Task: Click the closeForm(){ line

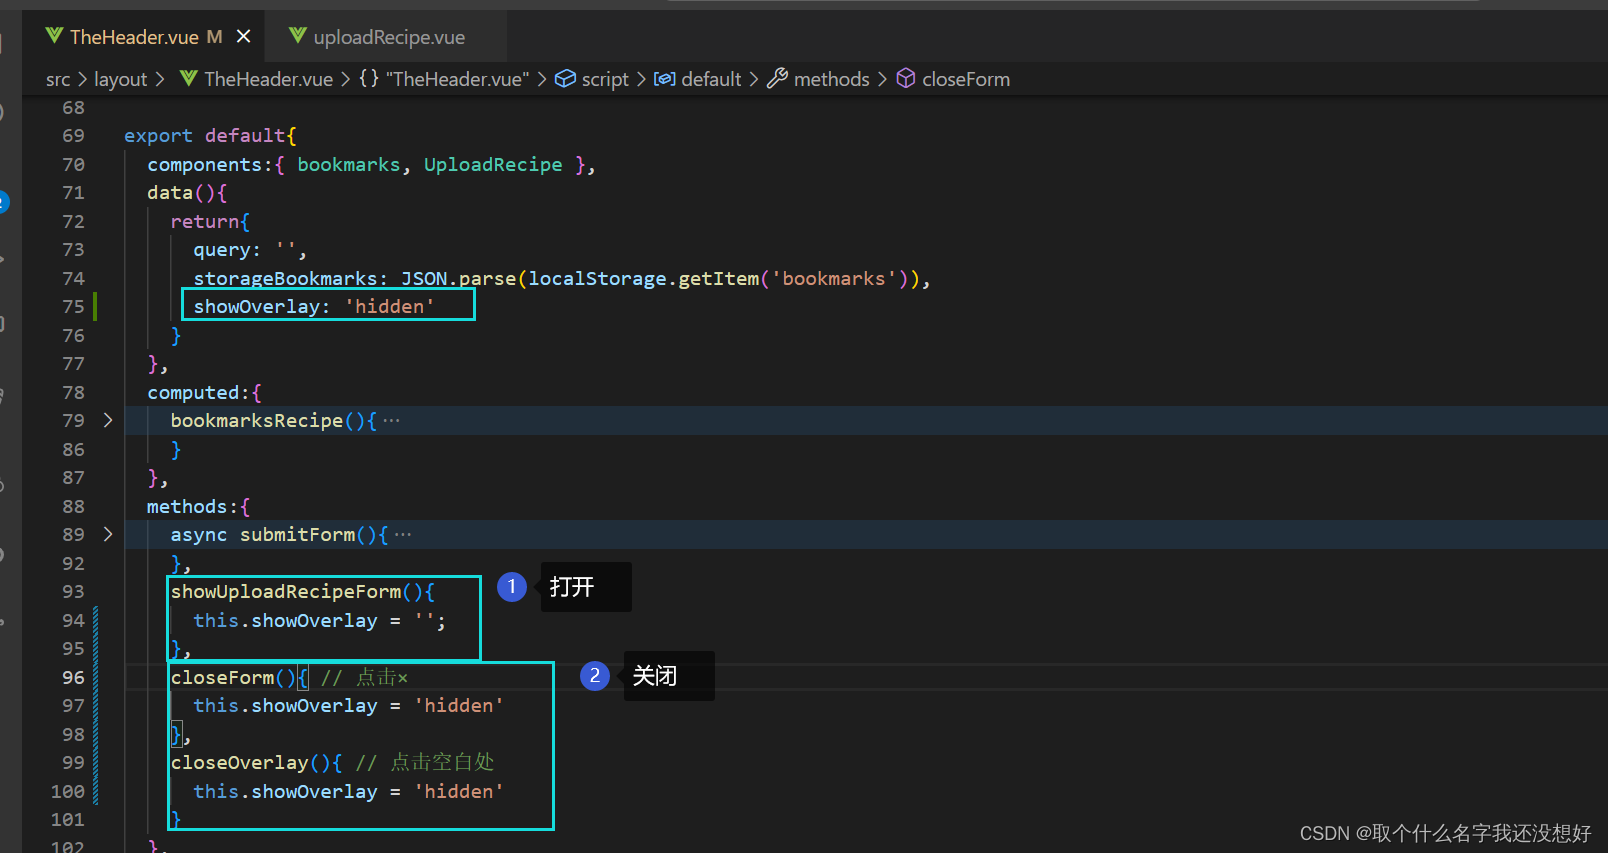Action: 289,678
